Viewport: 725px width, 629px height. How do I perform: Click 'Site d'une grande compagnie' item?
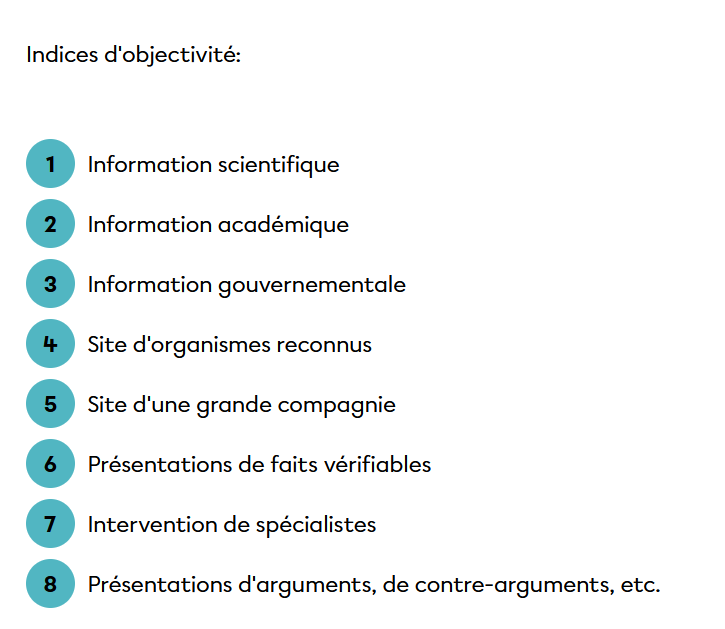[241, 404]
